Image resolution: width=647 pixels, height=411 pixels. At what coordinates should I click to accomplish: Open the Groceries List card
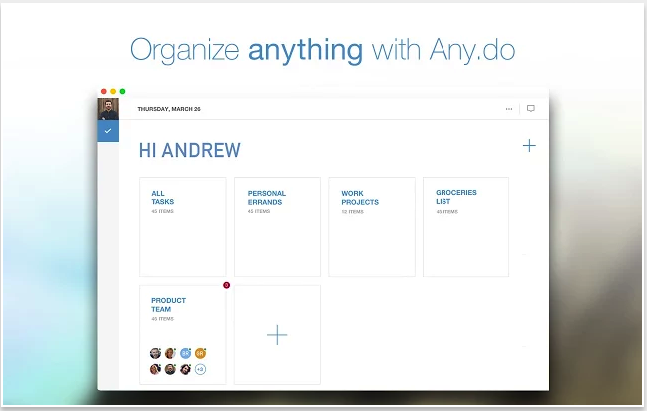[x=466, y=227]
